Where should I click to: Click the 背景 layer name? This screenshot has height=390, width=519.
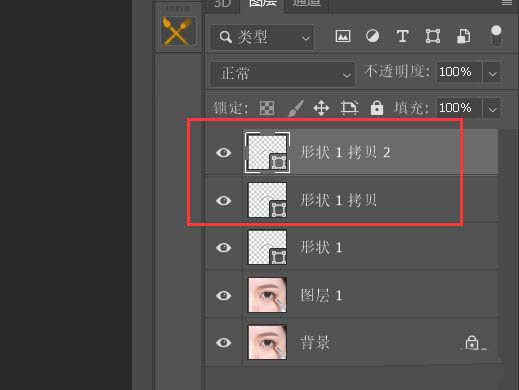pos(315,343)
